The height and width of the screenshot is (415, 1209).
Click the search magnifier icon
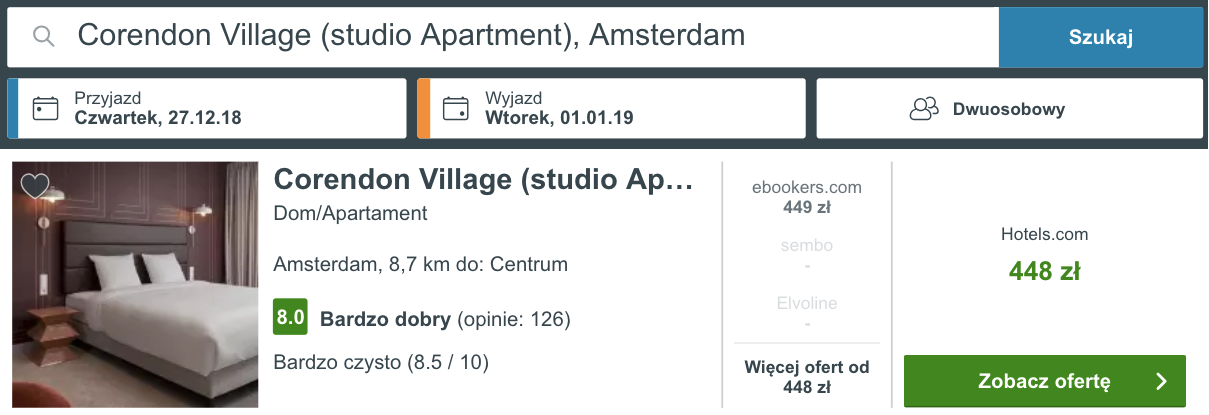44,37
